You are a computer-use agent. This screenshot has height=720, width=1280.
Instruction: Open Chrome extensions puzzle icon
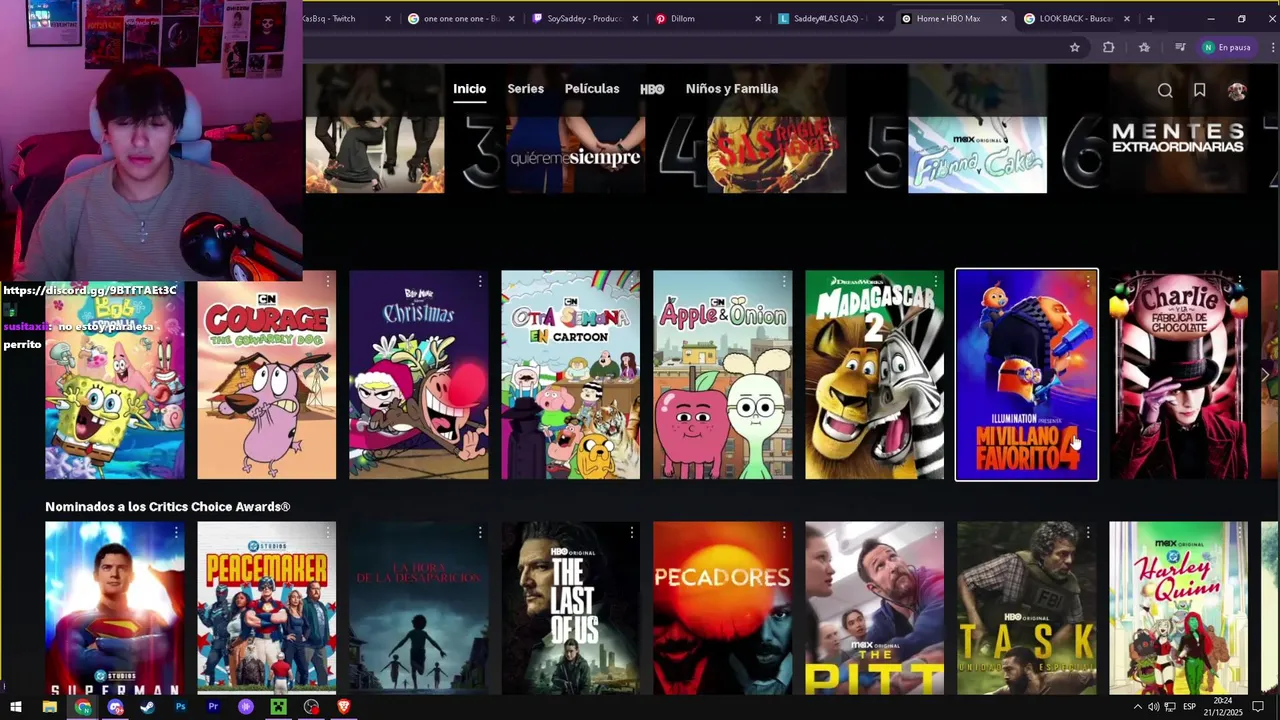click(1108, 47)
